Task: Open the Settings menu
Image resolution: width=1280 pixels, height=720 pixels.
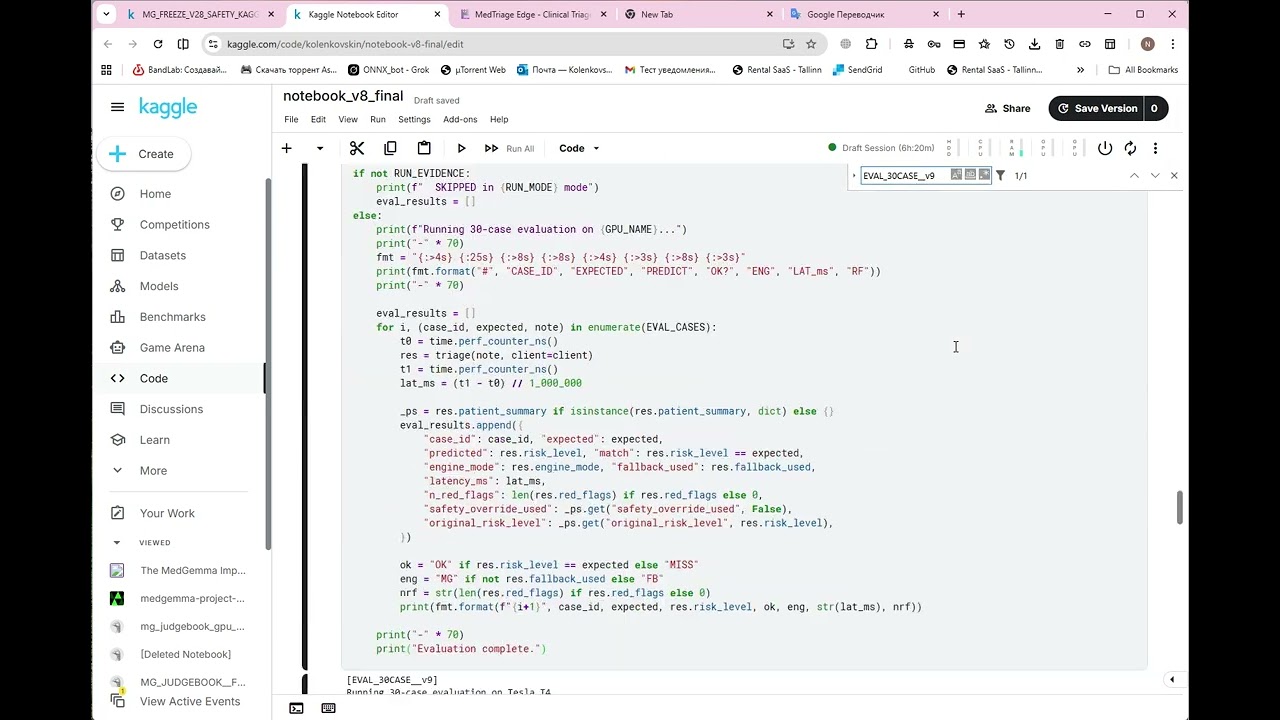Action: [414, 119]
